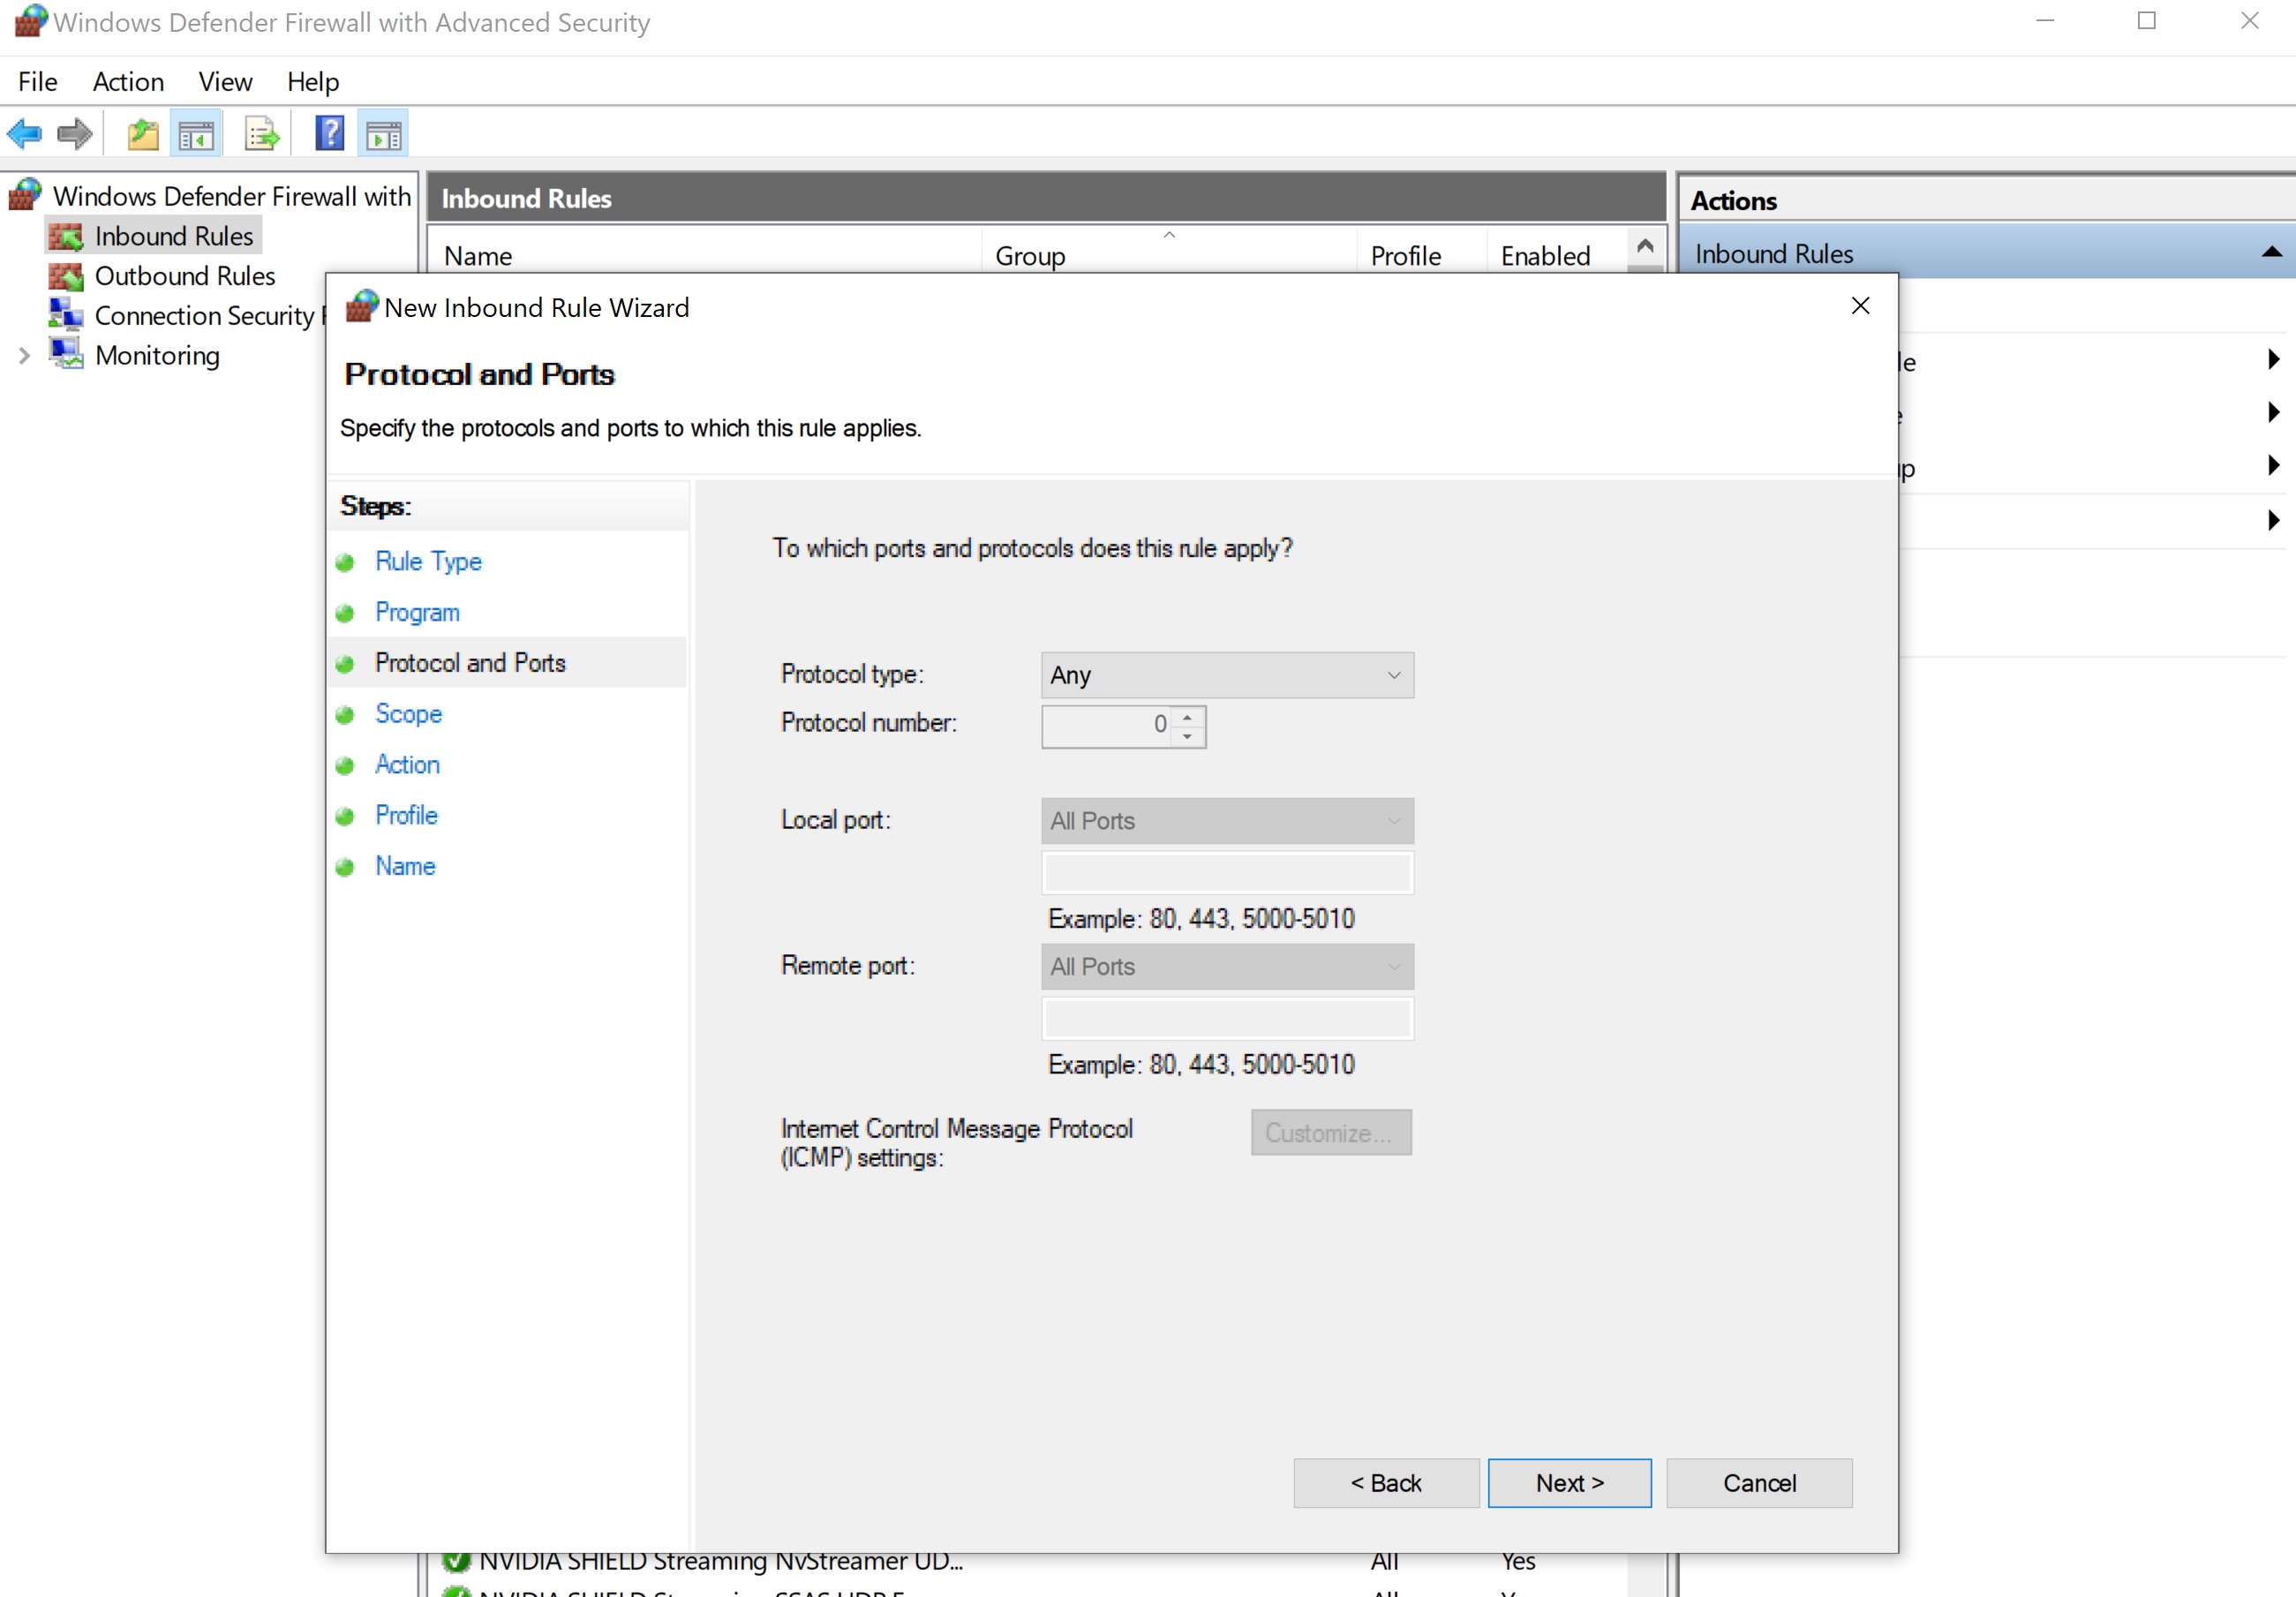
Task: Click the Forward arrow toolbar icon
Action: [x=74, y=134]
